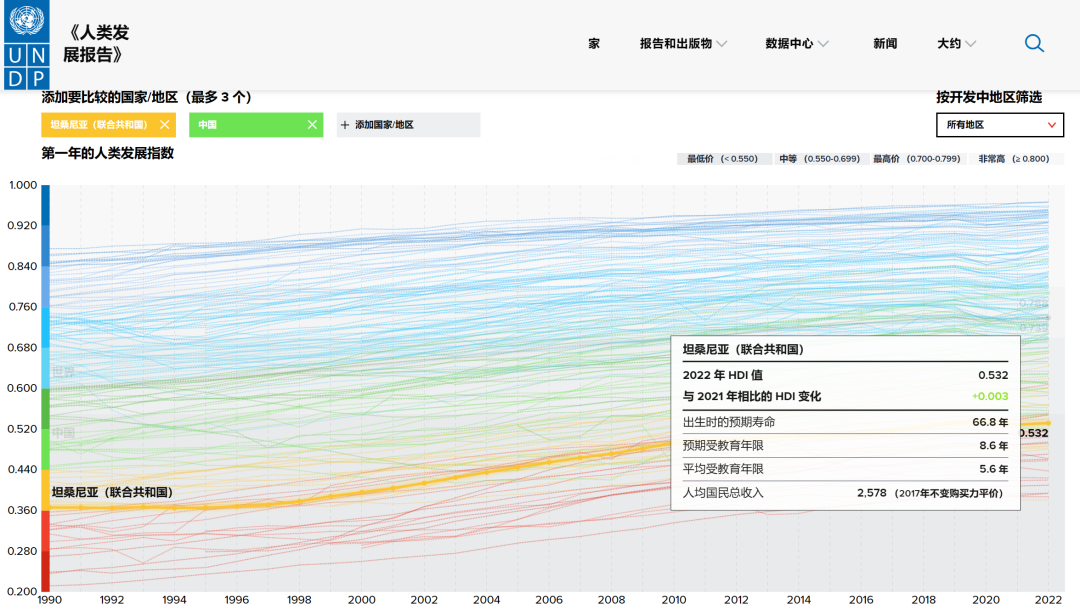Toggle 最低价 (< 0.550) legend filter
Screen dimensions: 1080x616
click(723, 158)
